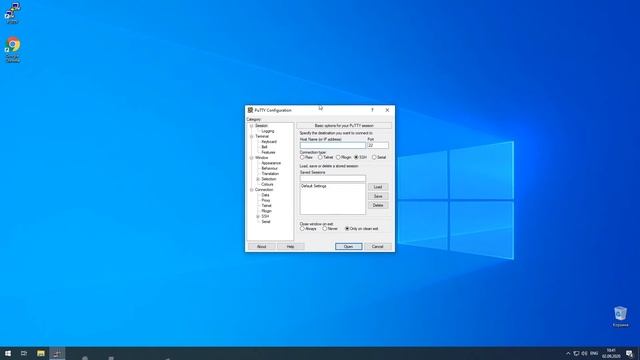Focus the Port number field

tap(378, 145)
